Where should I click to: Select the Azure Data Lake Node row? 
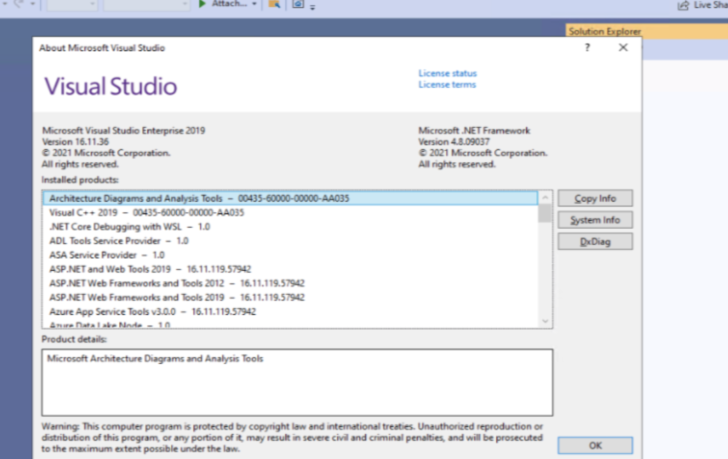tap(291, 324)
